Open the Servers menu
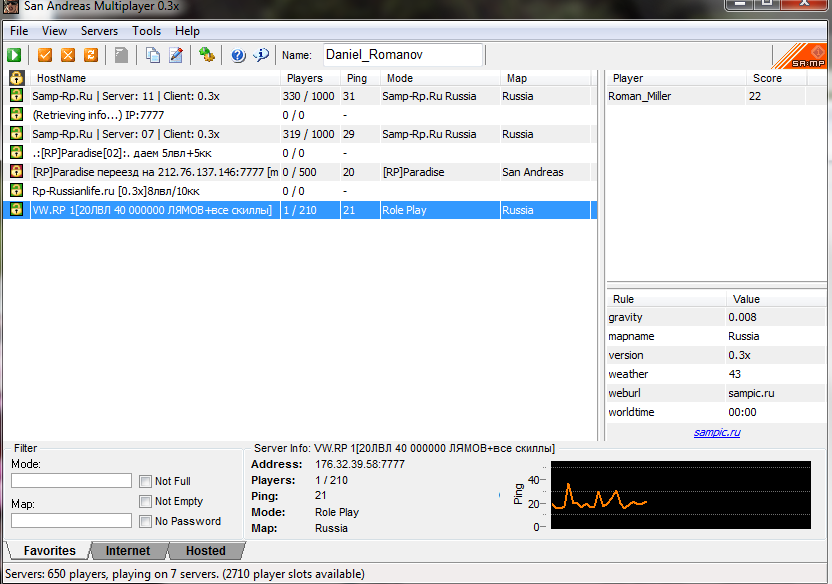832x584 pixels. click(99, 31)
